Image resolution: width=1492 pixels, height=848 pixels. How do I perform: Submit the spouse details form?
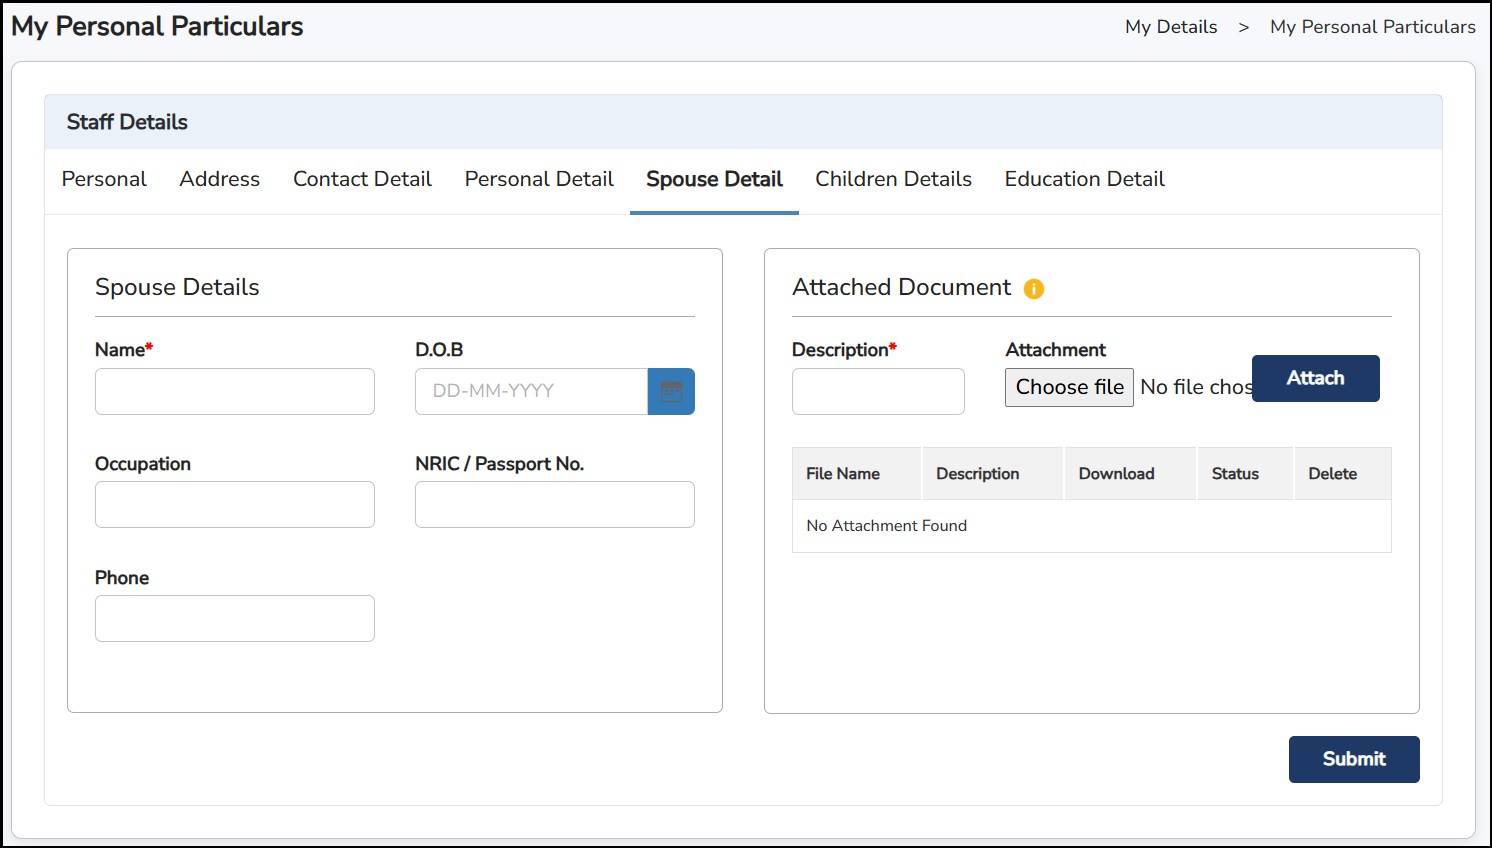point(1353,759)
